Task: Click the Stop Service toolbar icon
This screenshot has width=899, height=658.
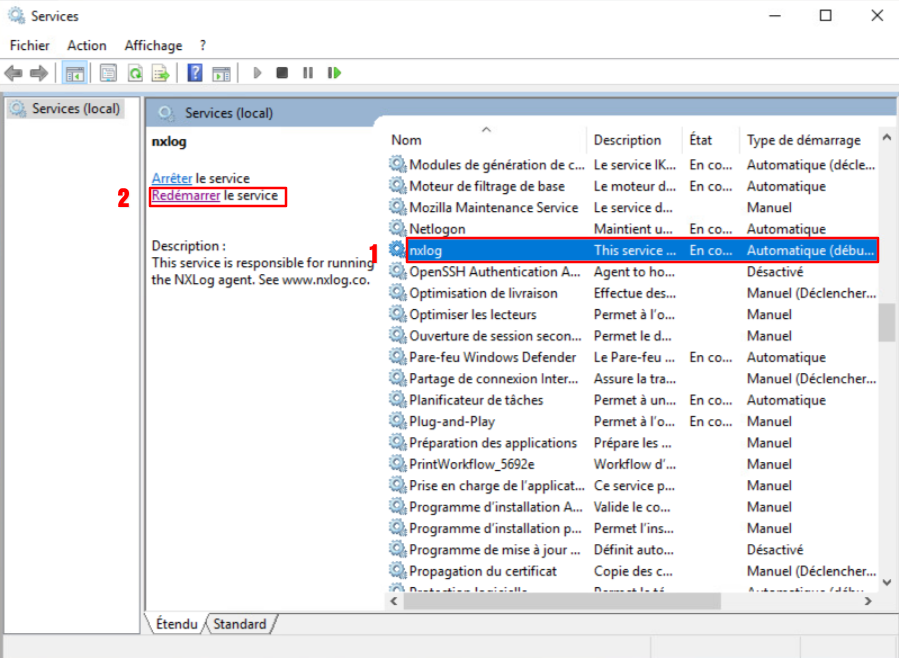Action: pos(283,73)
